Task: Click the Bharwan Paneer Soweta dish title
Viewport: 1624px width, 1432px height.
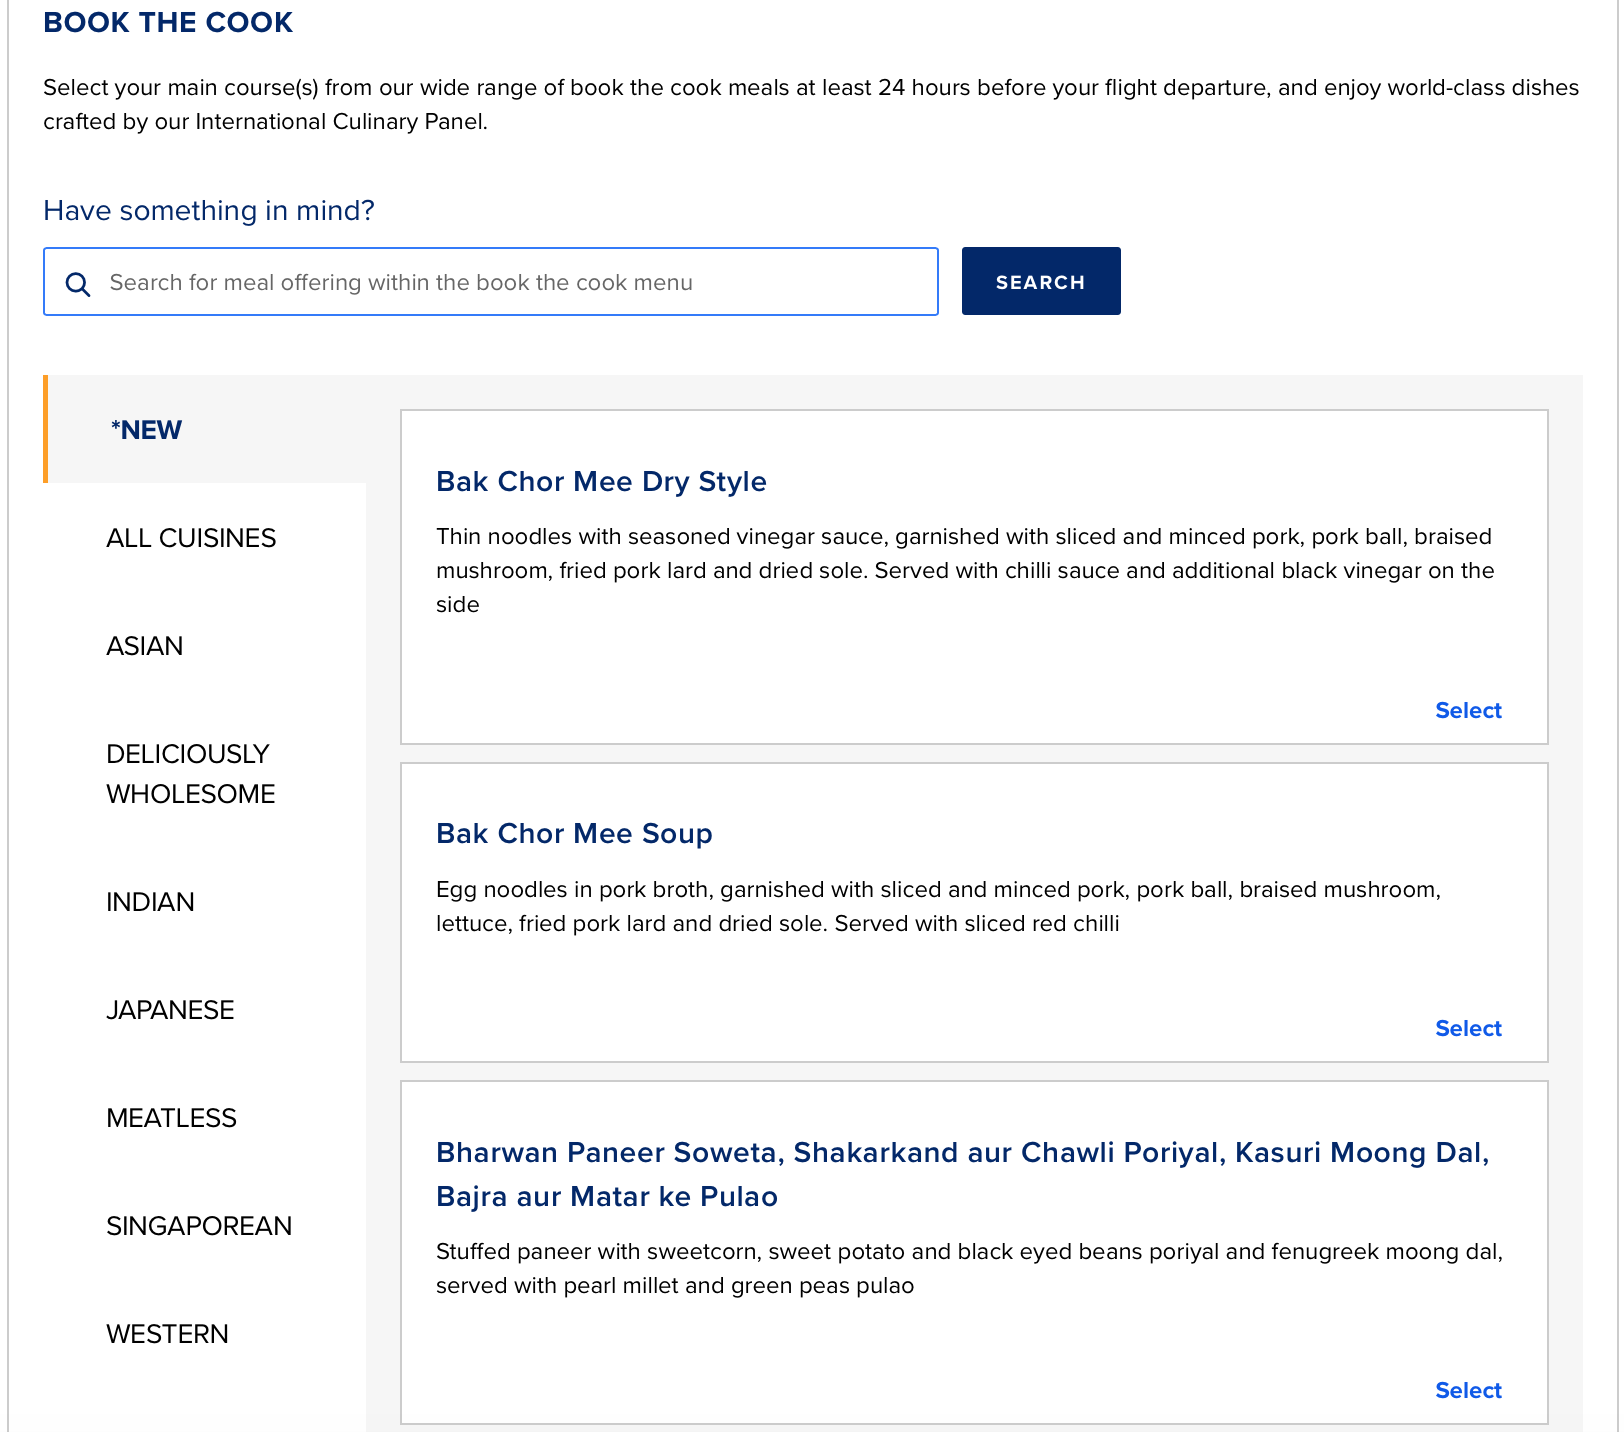Action: [x=963, y=1174]
